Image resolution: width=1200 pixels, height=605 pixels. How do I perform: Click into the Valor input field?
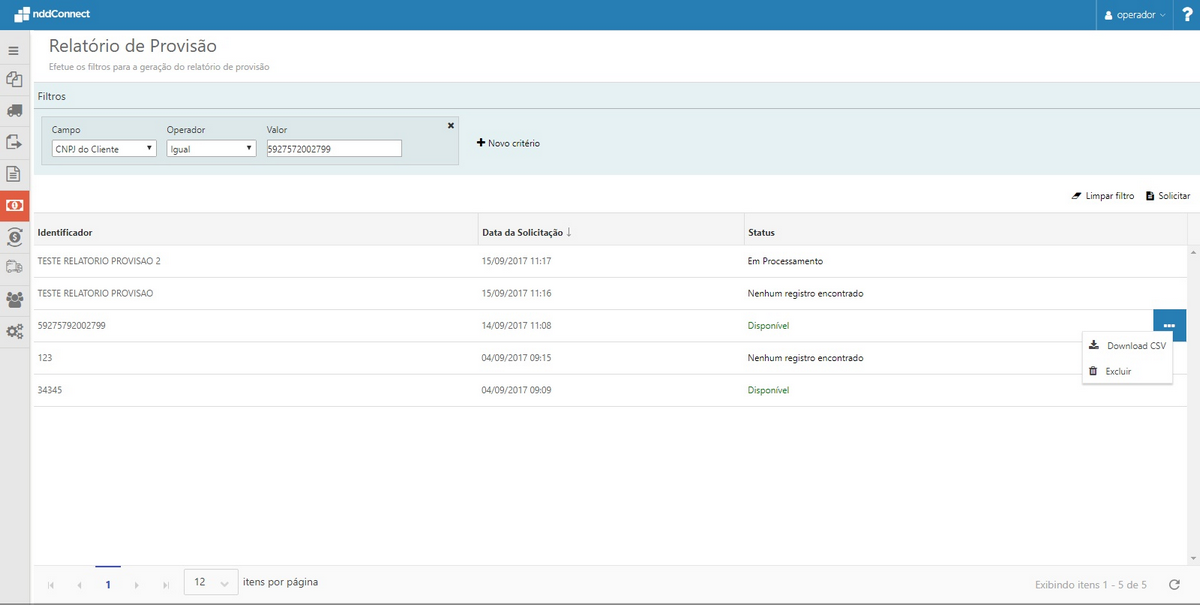334,148
